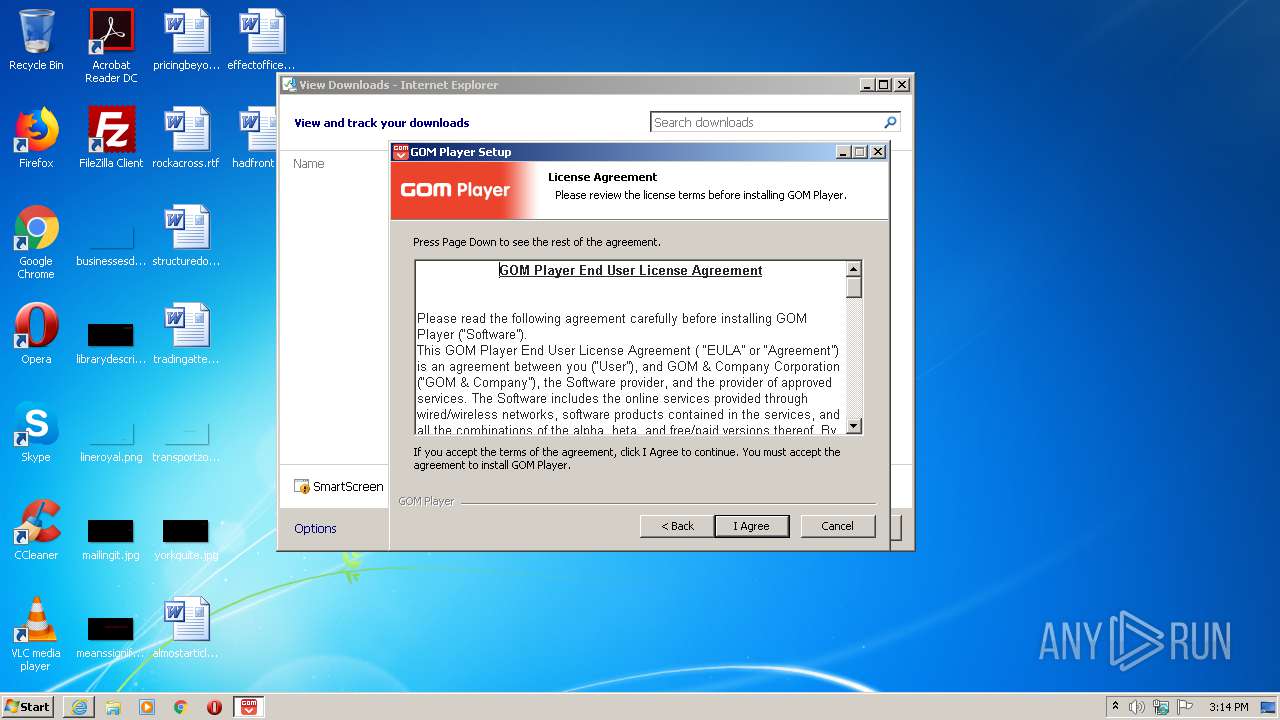The width and height of the screenshot is (1280, 720).
Task: Select mailingit.jpg image file
Action: pos(111,536)
